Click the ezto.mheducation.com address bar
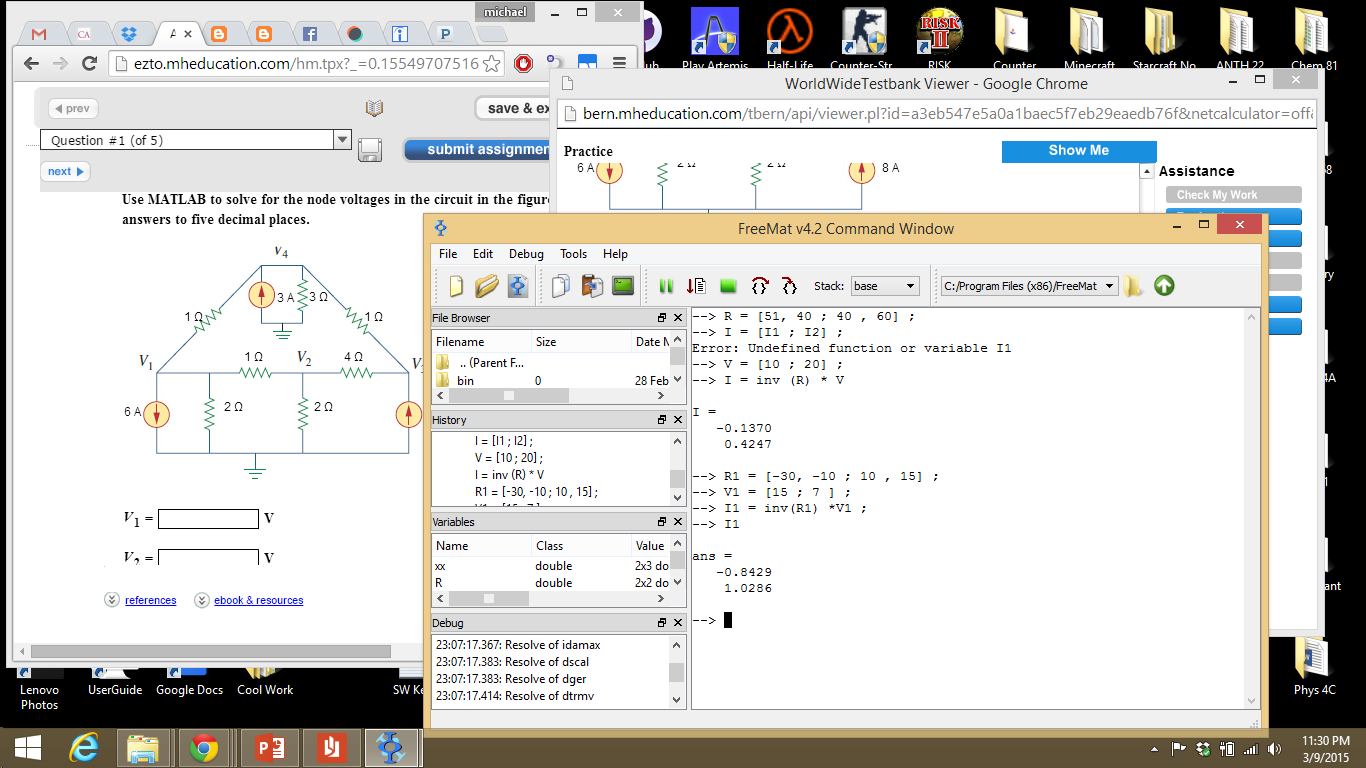 [x=306, y=63]
